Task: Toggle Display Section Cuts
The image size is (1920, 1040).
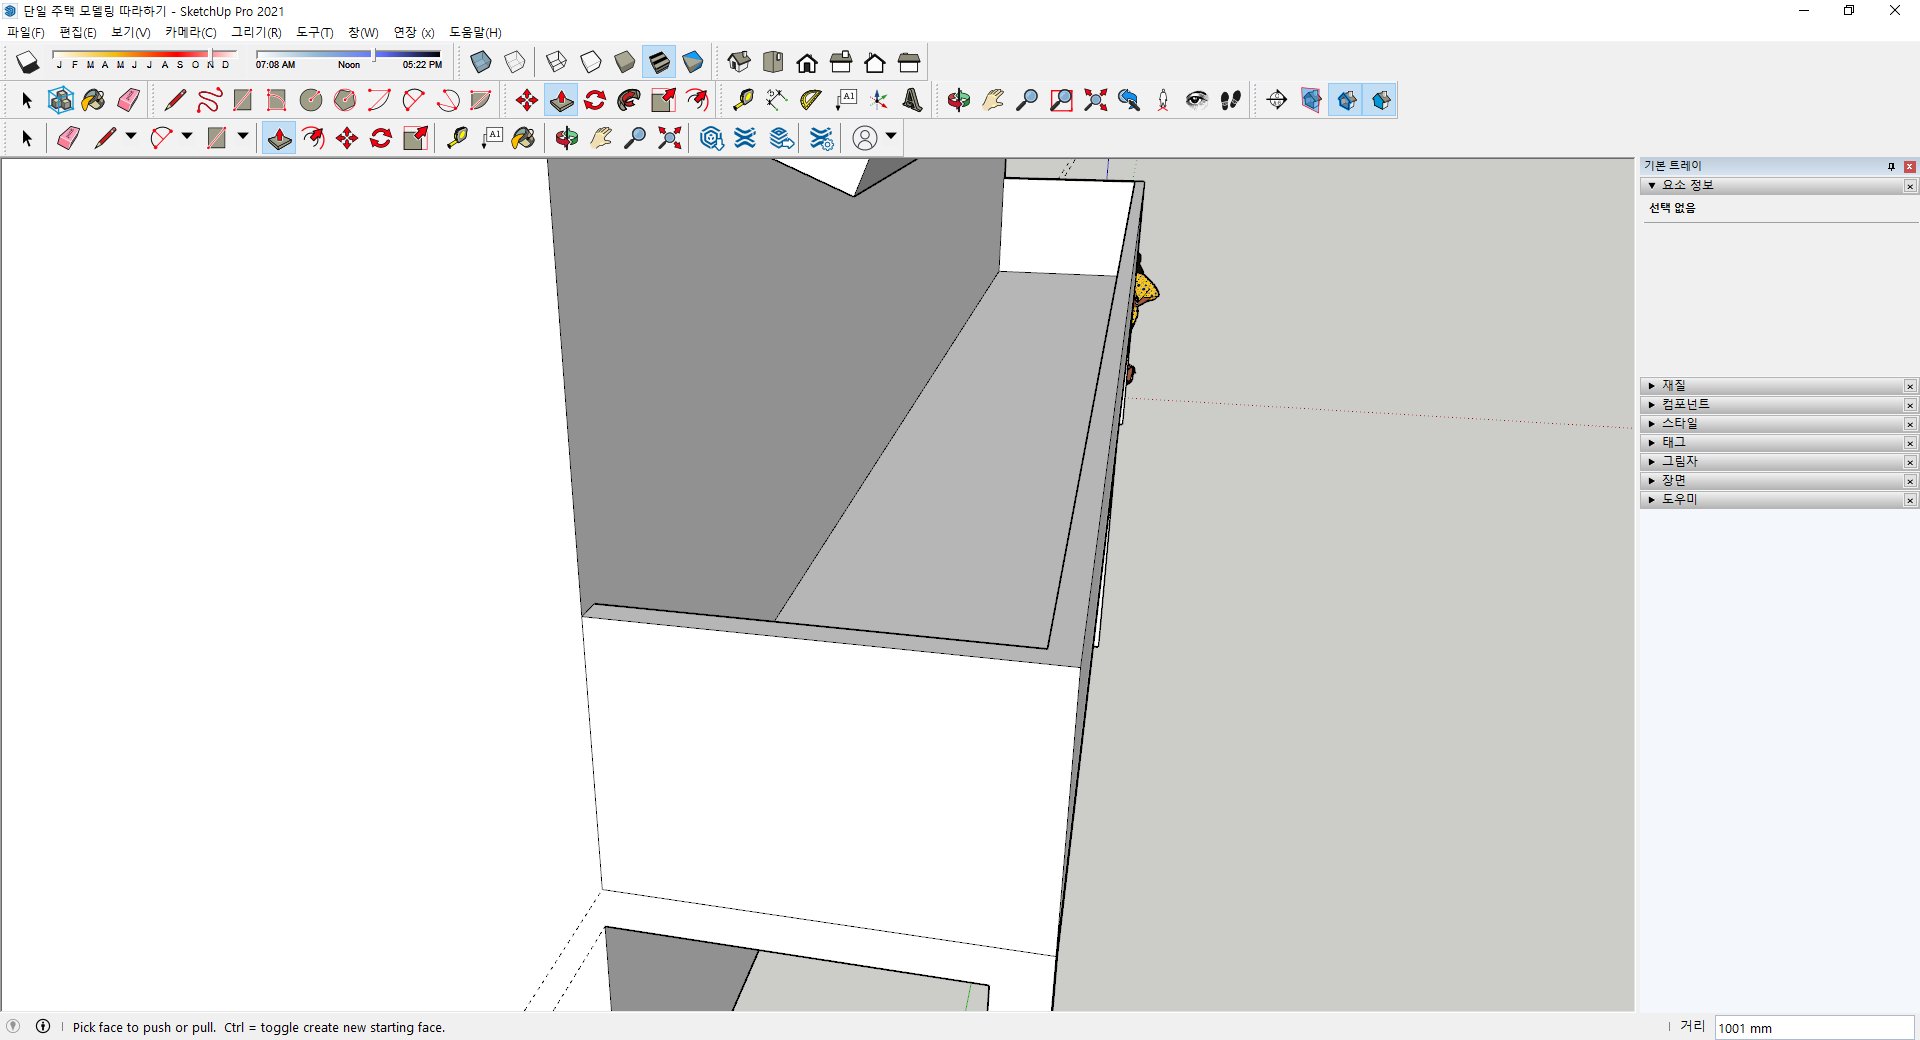Action: pyautogui.click(x=1346, y=100)
